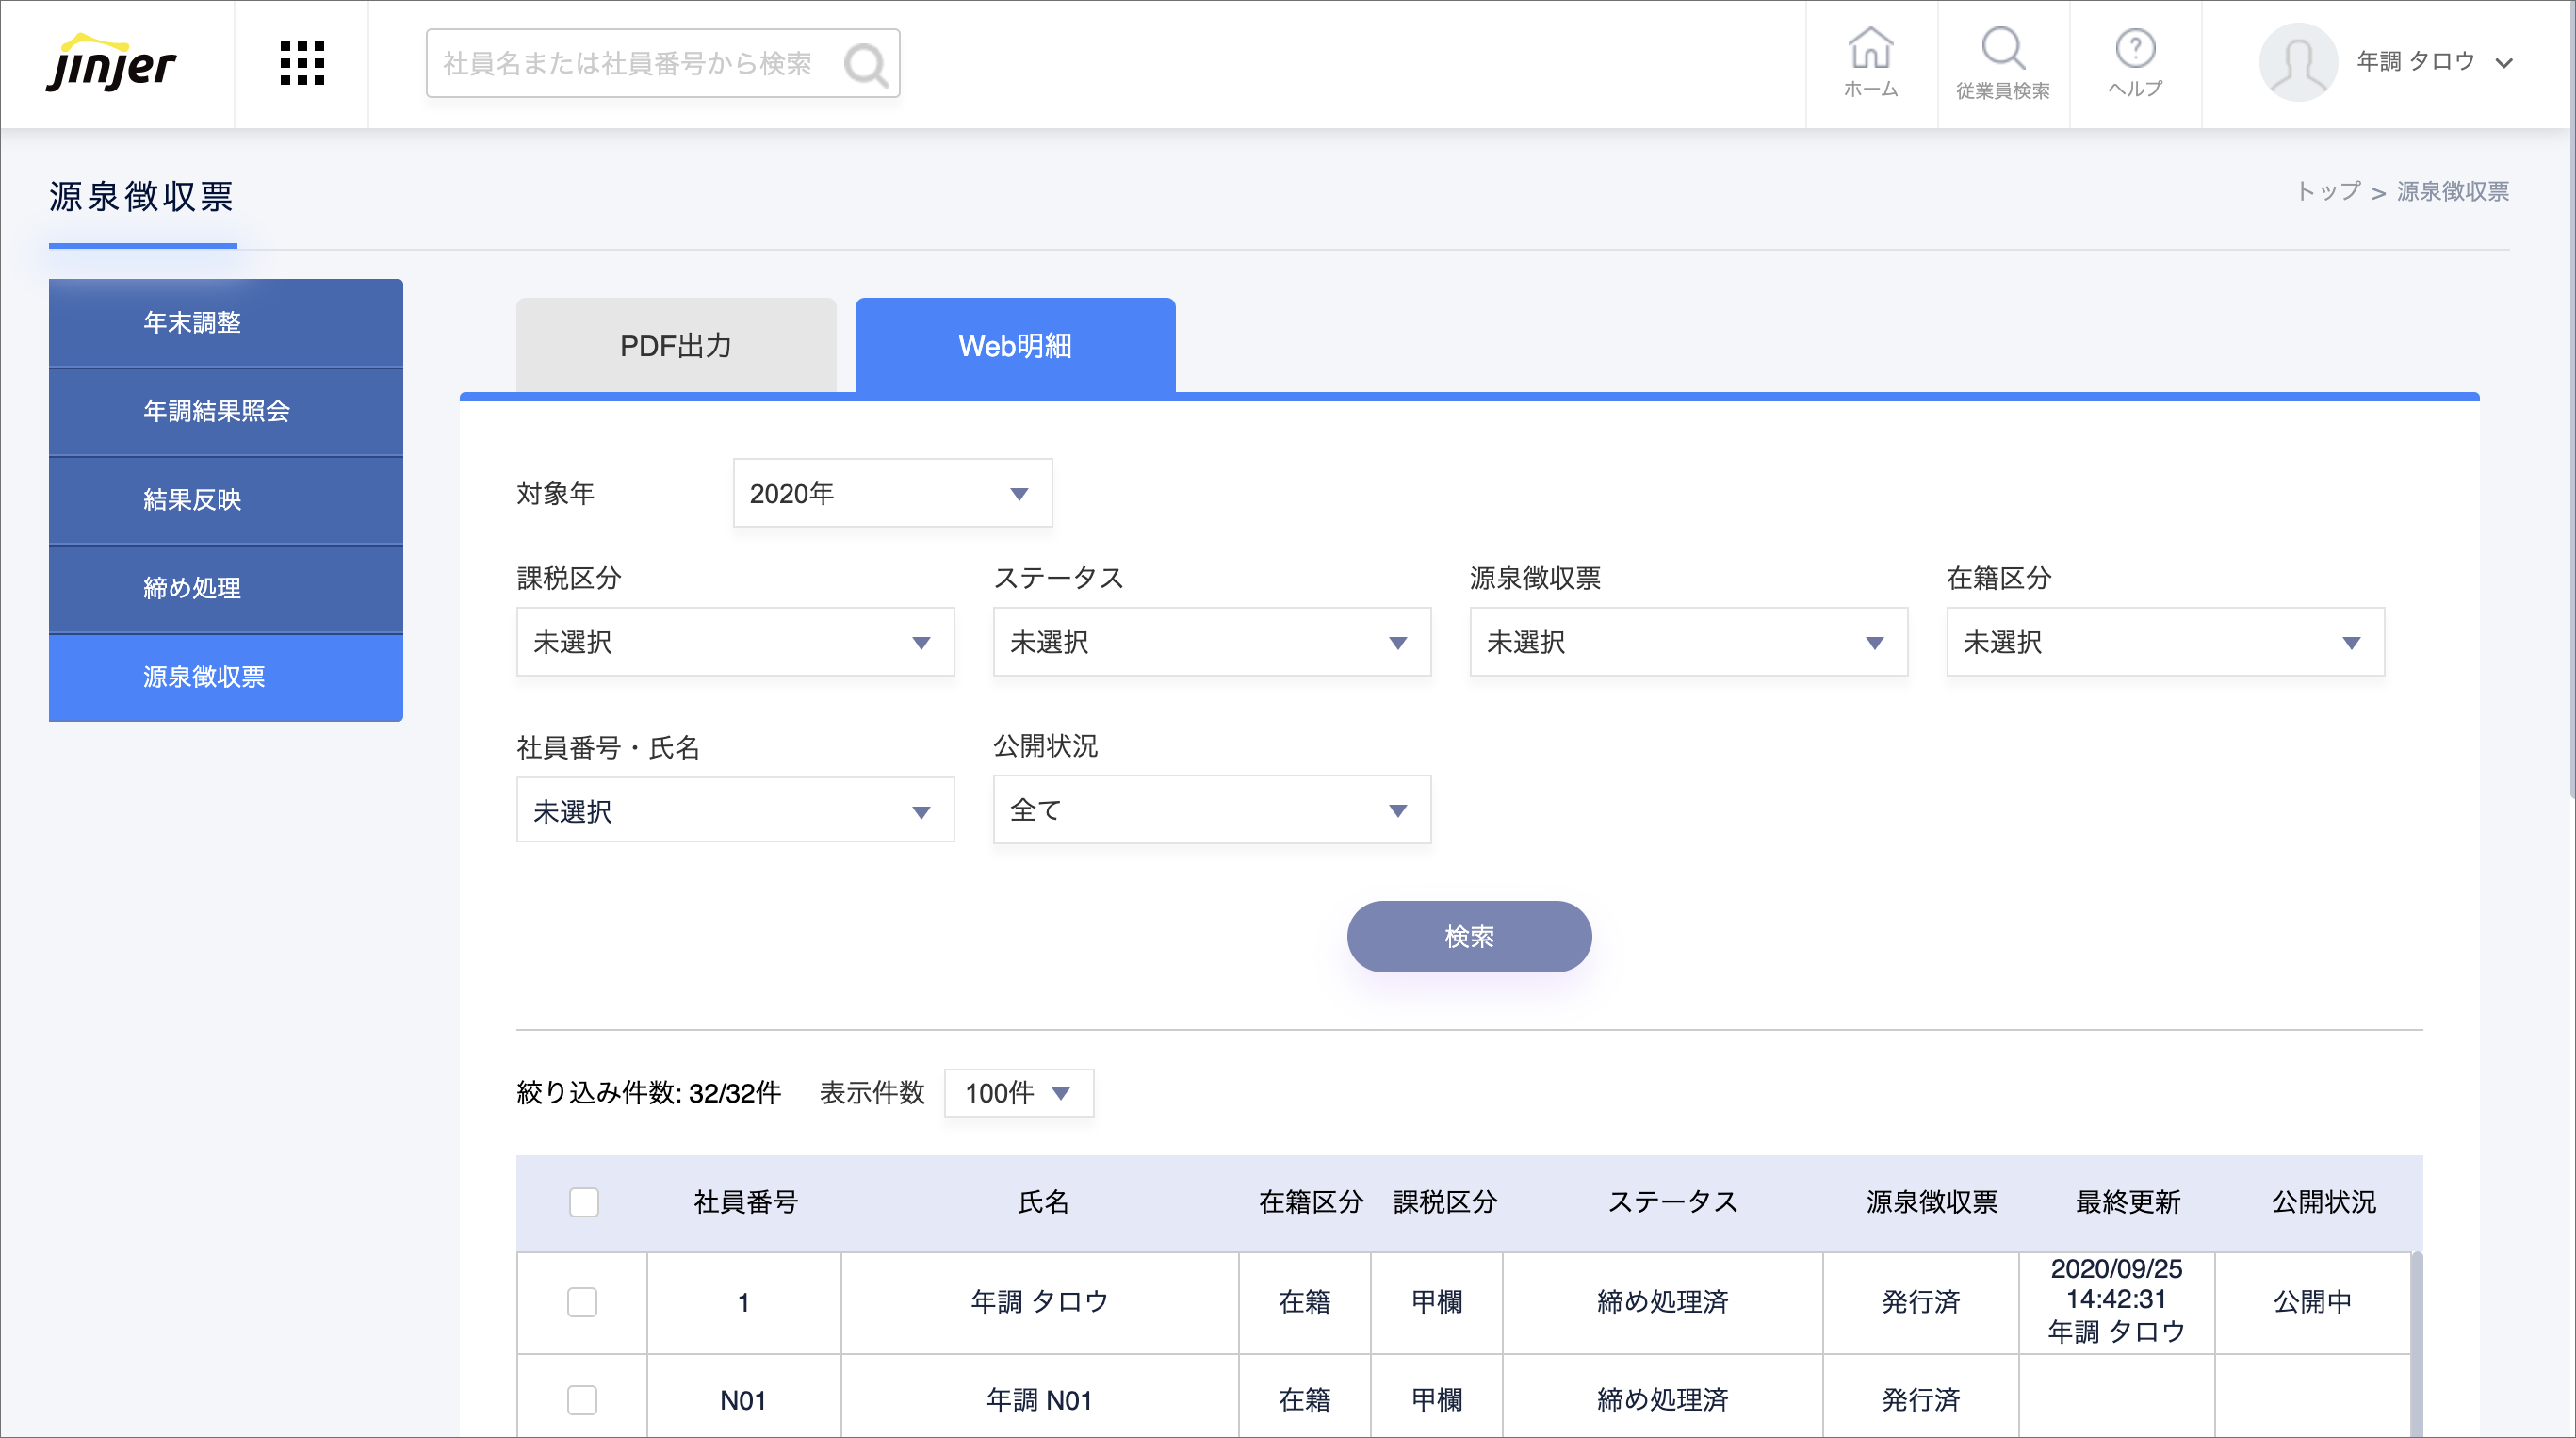Click the user avatar icon
This screenshot has width=2576, height=1438.
(2297, 62)
